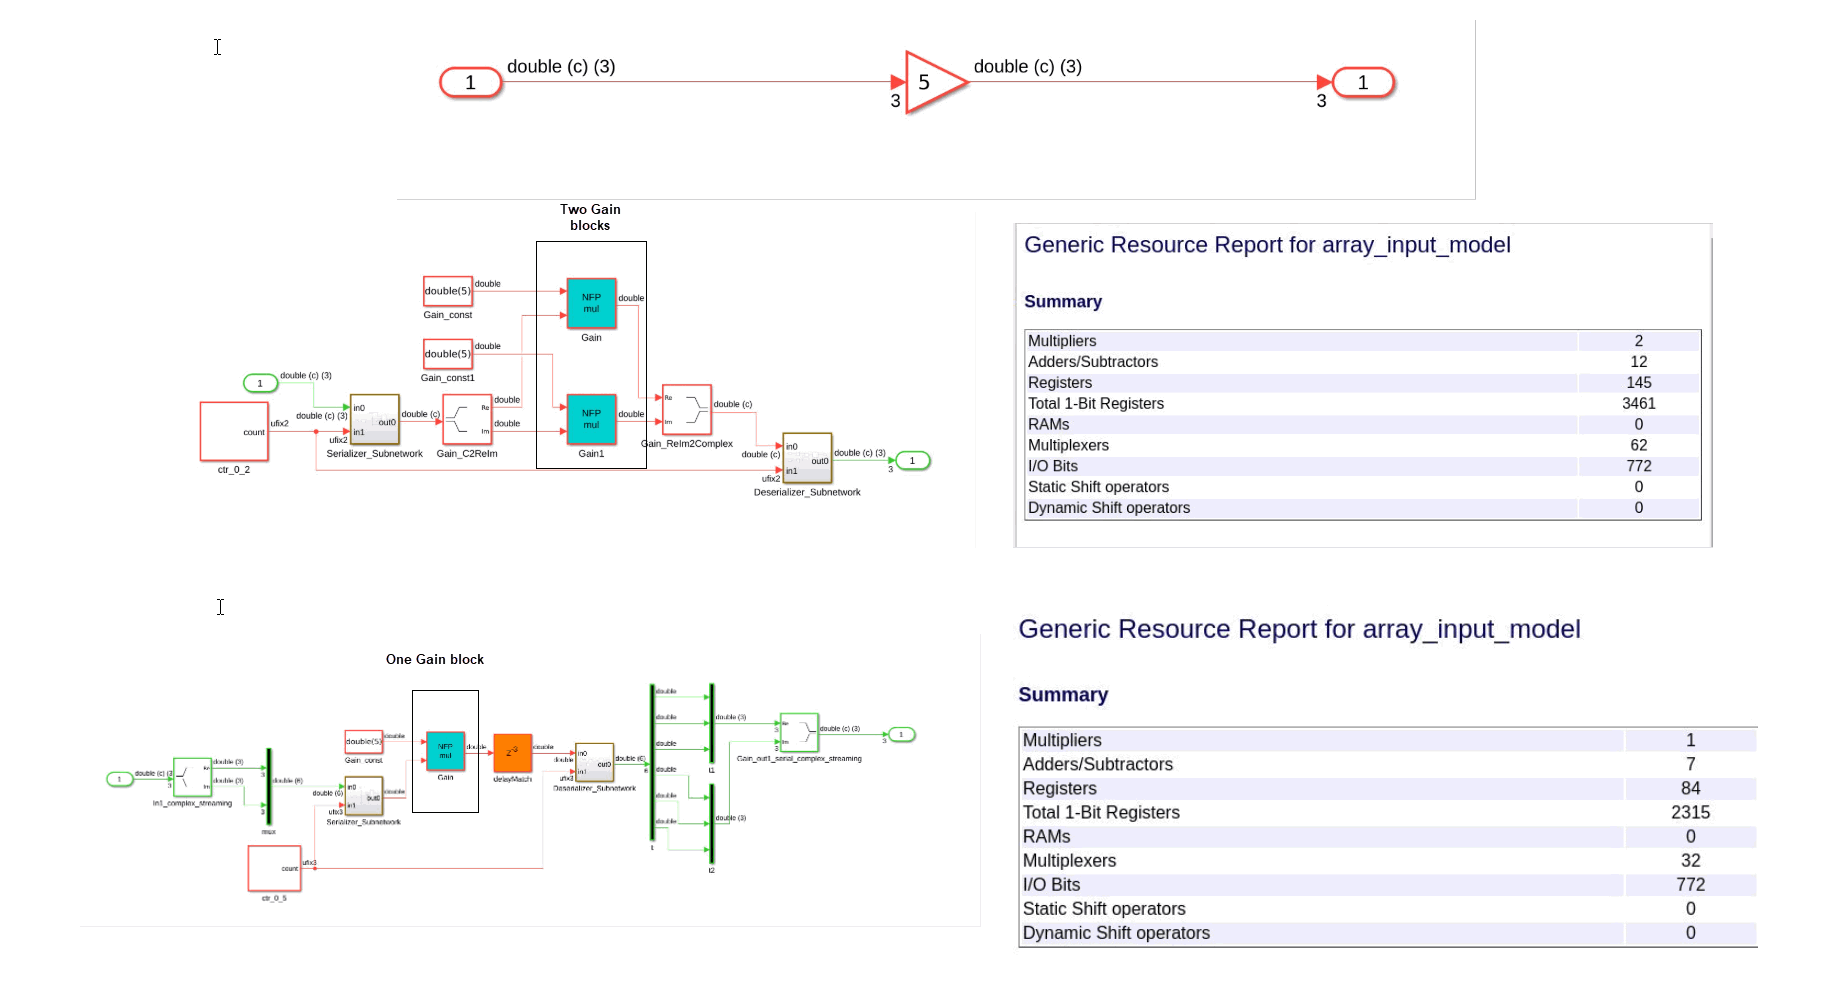The width and height of the screenshot is (1838, 996).
Task: Select the "Two Gain blocks" annotation text
Action: [590, 217]
